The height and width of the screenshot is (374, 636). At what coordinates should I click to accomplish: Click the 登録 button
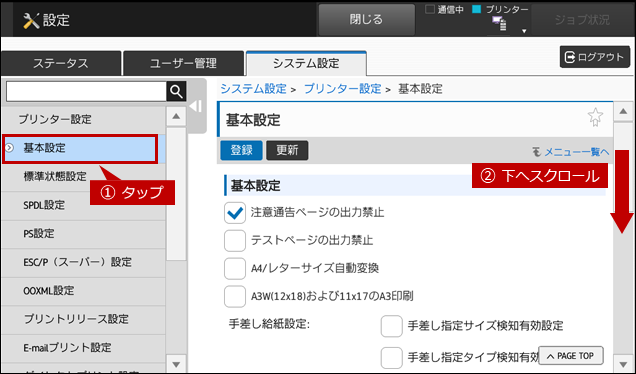241,150
